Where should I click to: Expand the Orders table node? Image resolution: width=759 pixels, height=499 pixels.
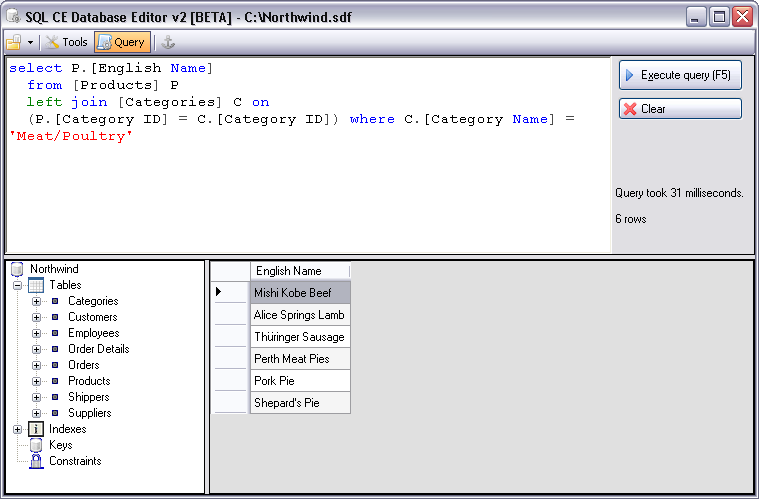pyautogui.click(x=36, y=365)
